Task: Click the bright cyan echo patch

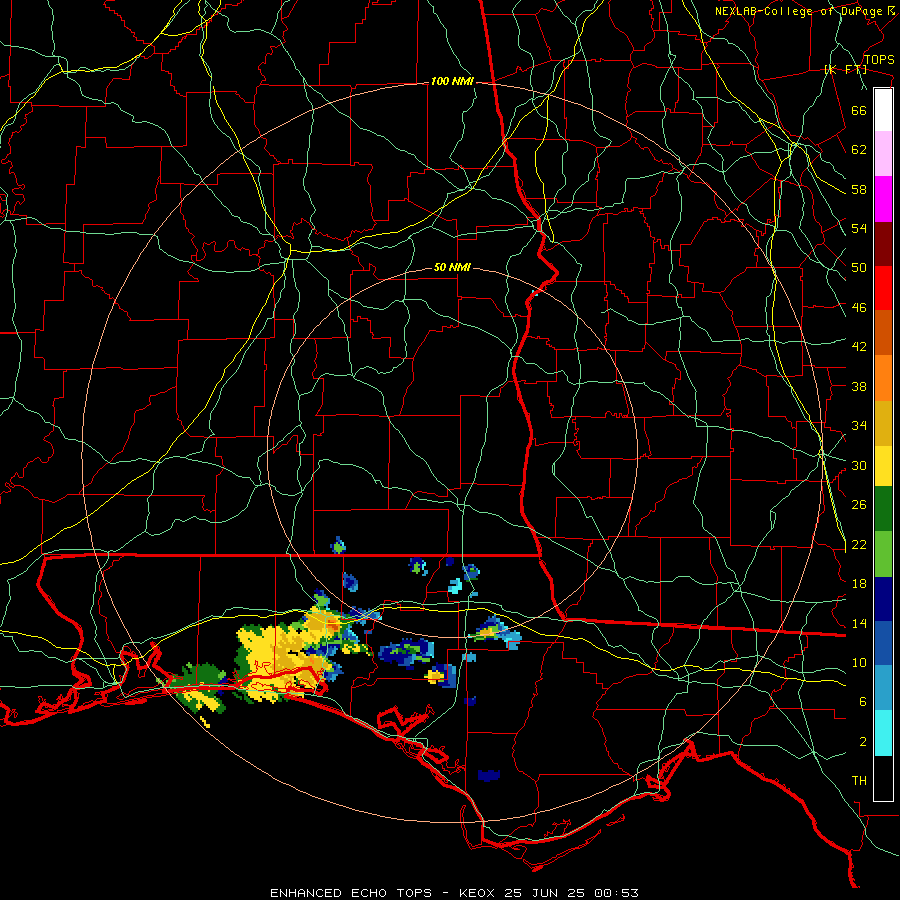Action: [455, 586]
